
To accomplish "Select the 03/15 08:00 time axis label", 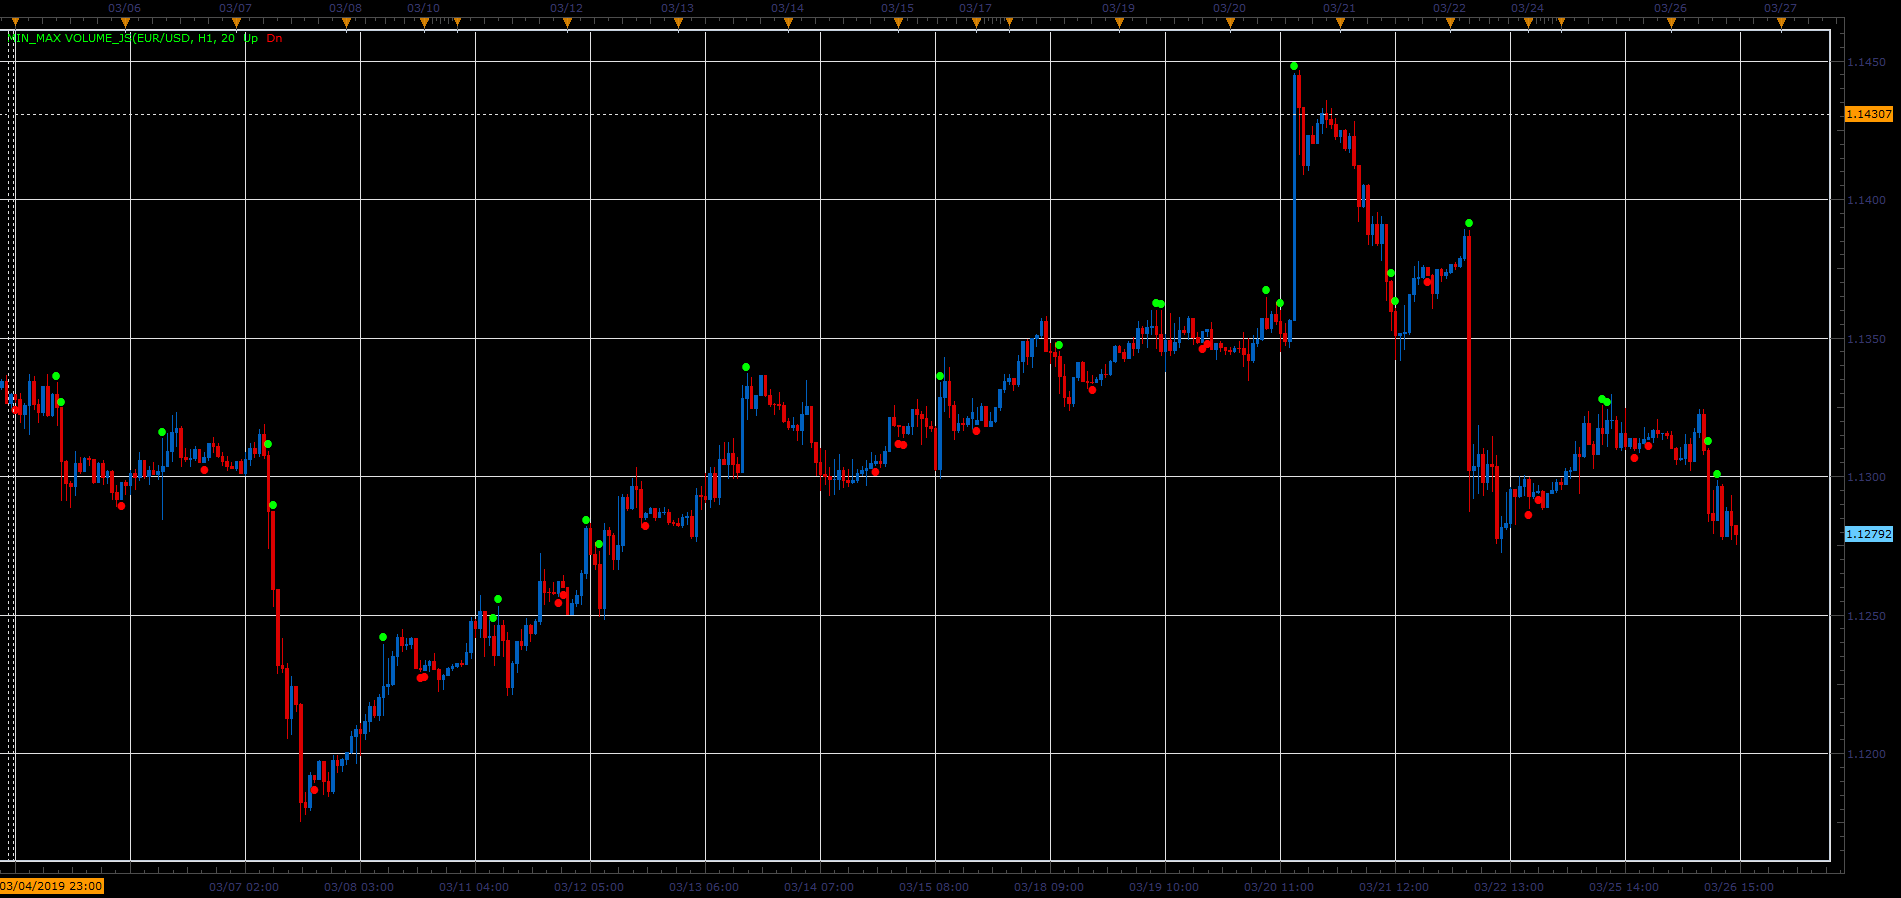I will point(934,887).
